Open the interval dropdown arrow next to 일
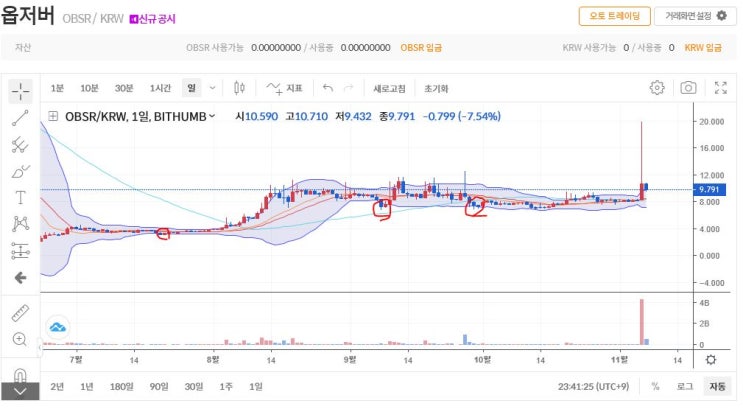This screenshot has height=409, width=743. point(212,88)
